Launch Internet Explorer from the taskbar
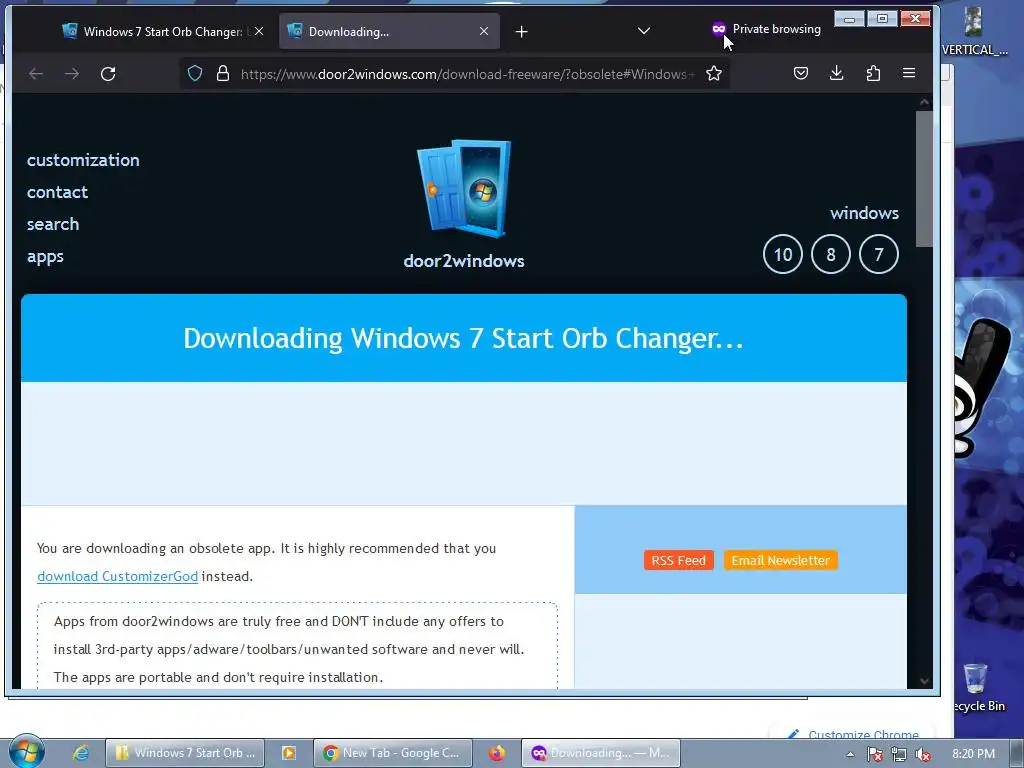The height and width of the screenshot is (768, 1024). (x=80, y=752)
